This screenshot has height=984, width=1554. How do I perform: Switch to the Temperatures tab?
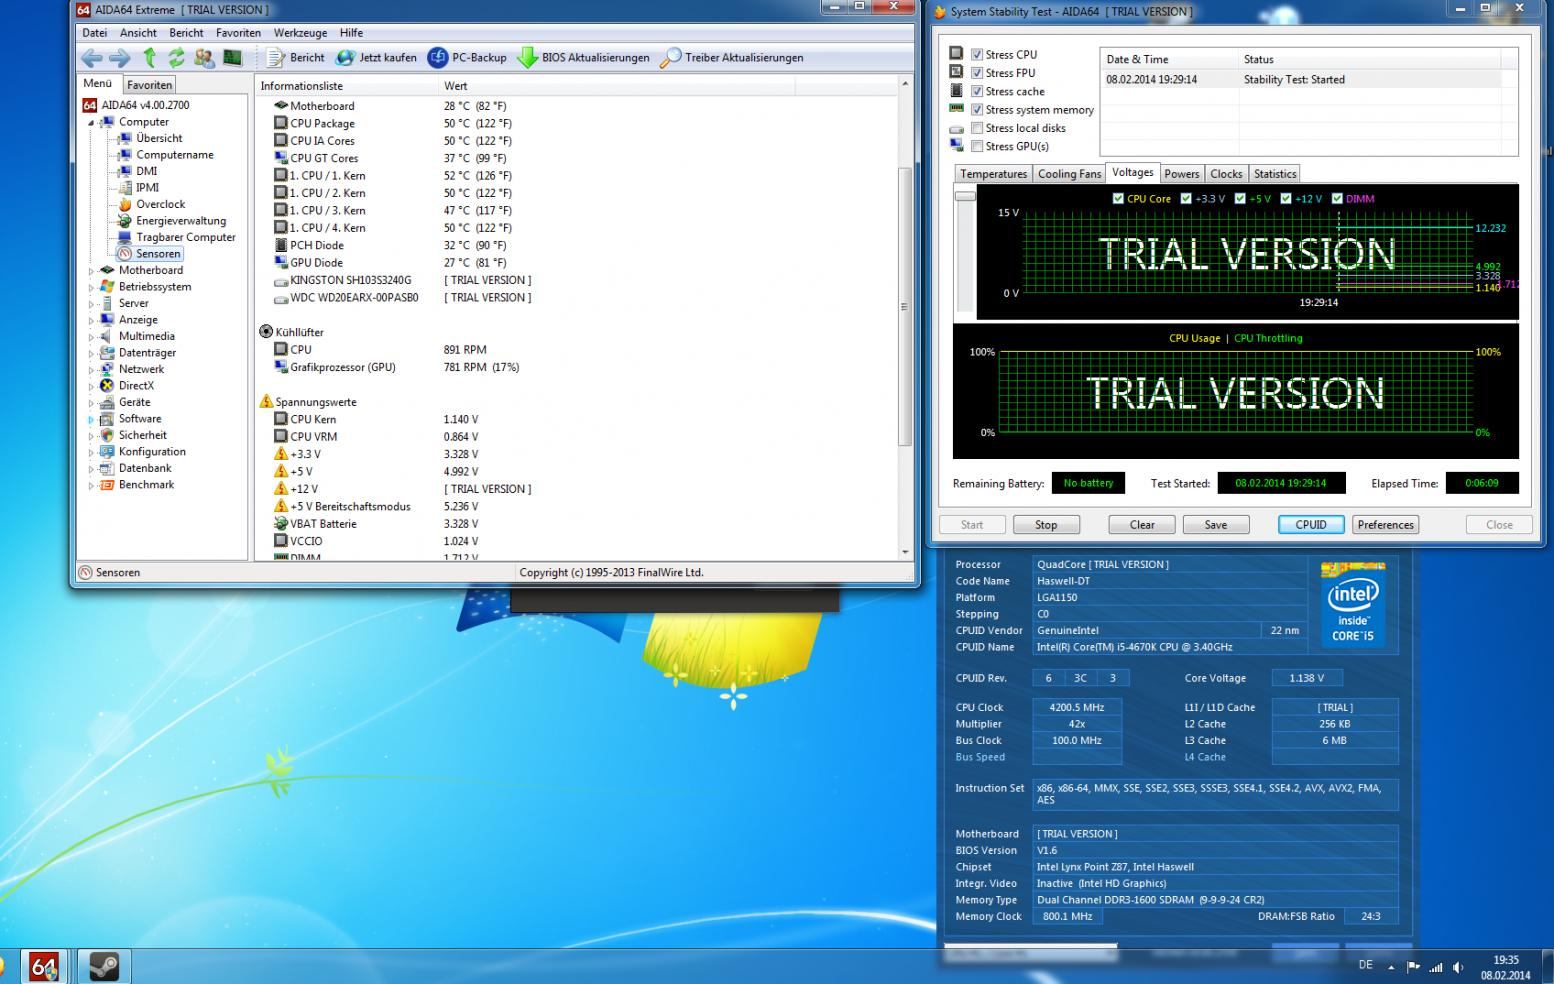point(993,174)
